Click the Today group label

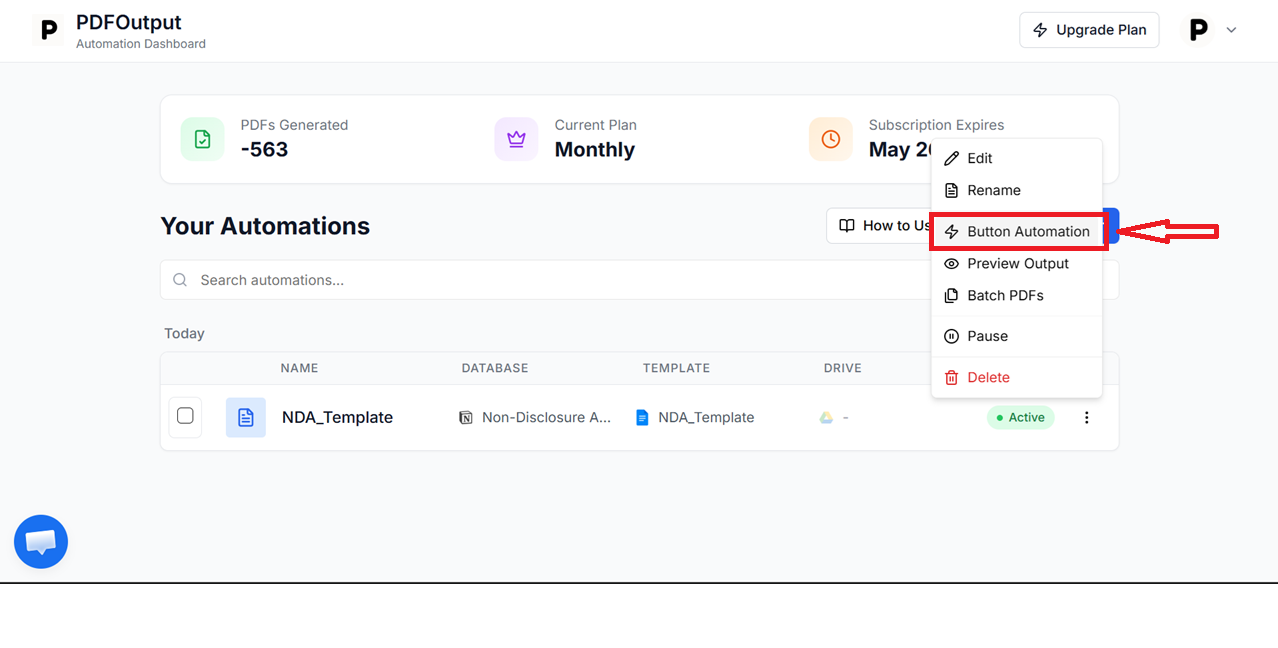click(184, 333)
